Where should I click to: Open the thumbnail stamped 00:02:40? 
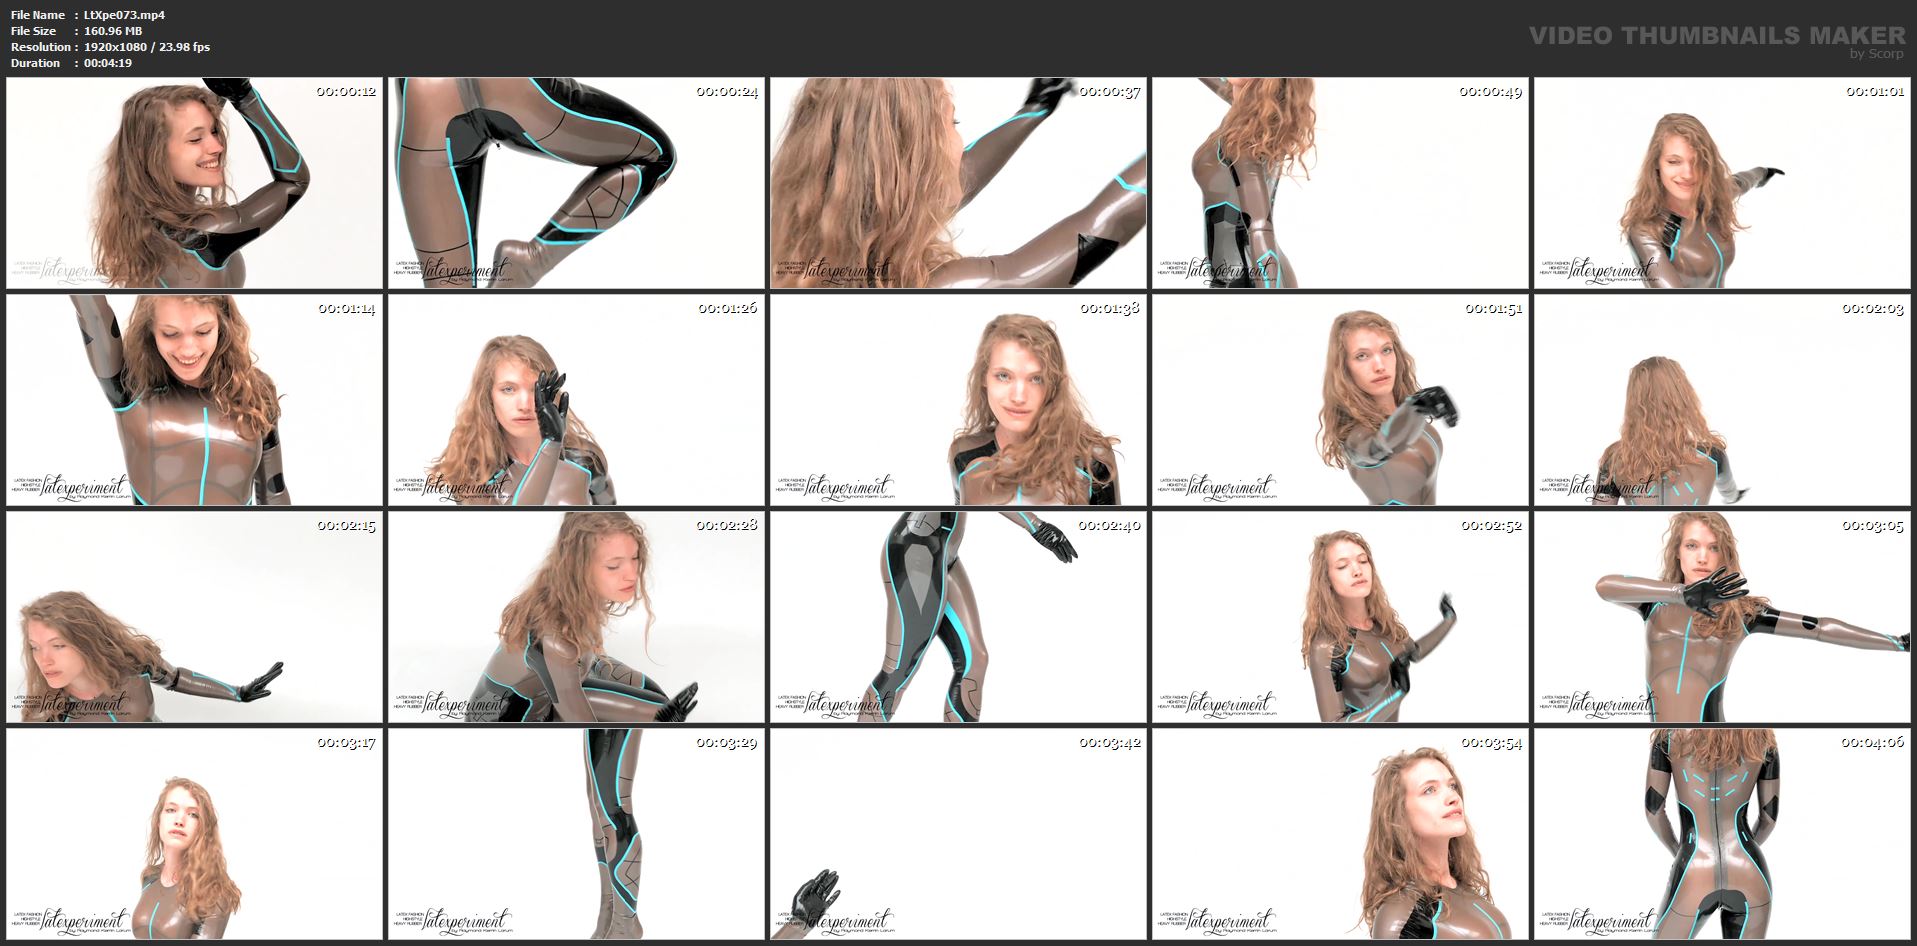[x=958, y=617]
